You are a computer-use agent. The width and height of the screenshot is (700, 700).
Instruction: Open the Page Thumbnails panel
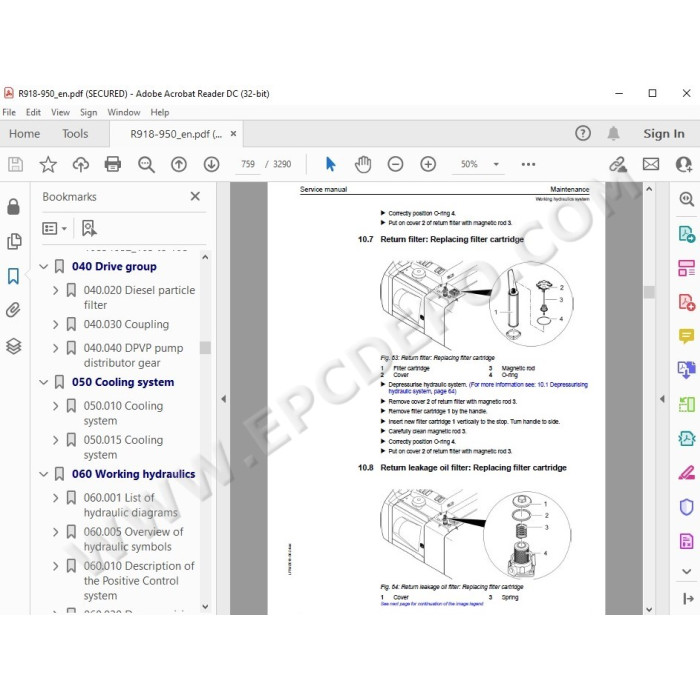click(14, 242)
